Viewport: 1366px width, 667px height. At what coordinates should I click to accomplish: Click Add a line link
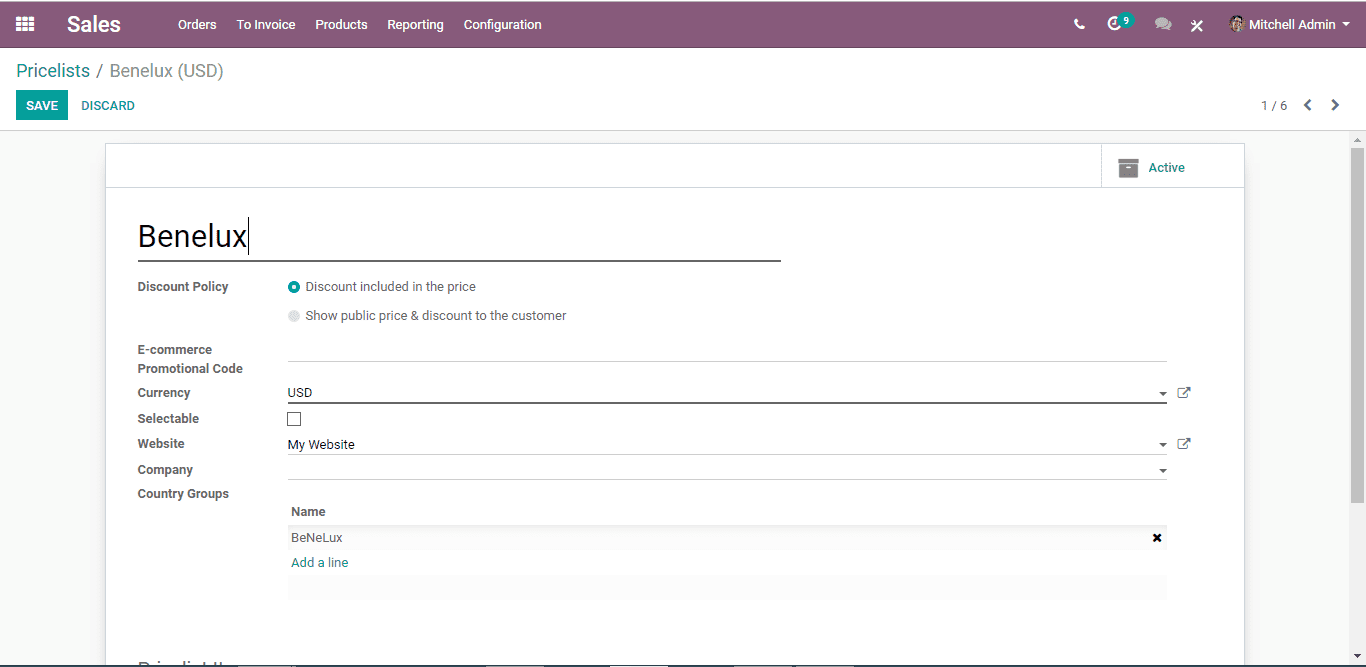320,563
